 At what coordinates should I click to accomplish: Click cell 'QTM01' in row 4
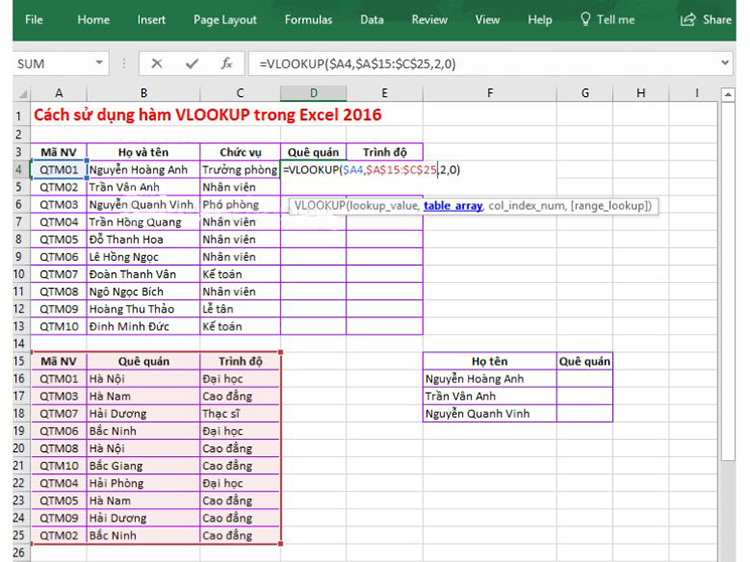(58, 170)
